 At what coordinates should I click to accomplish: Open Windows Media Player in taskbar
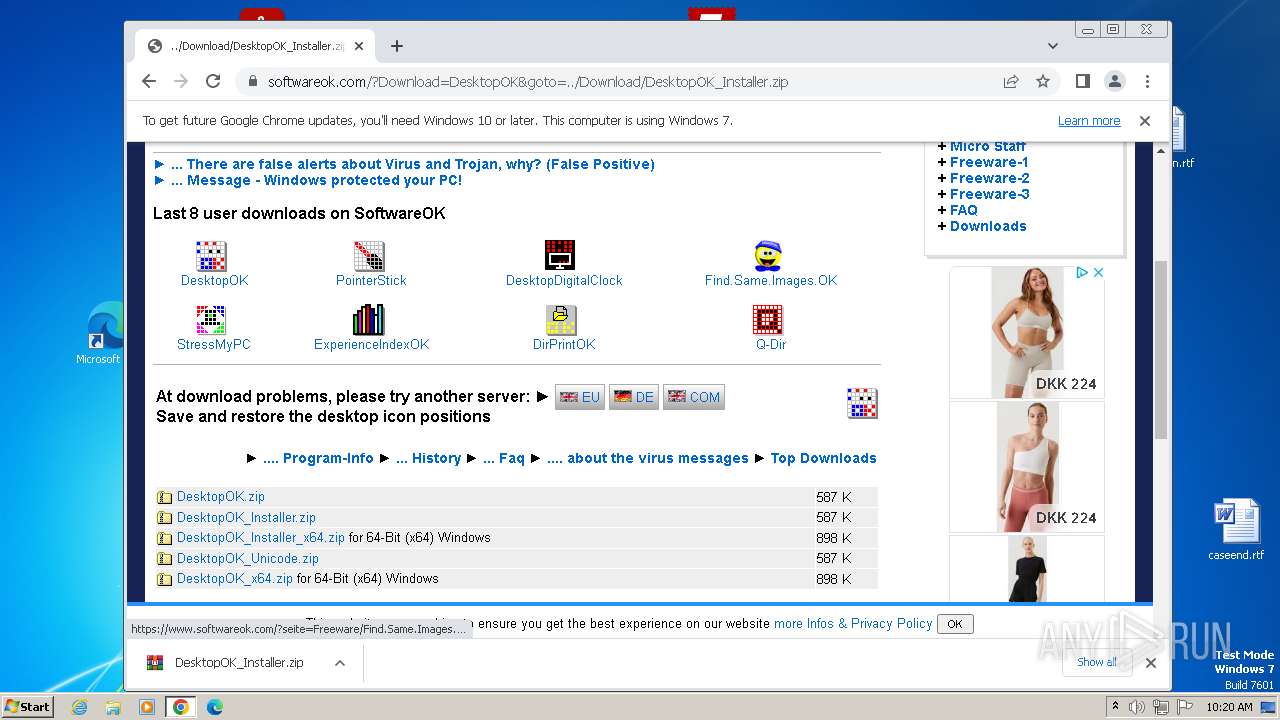[x=147, y=707]
